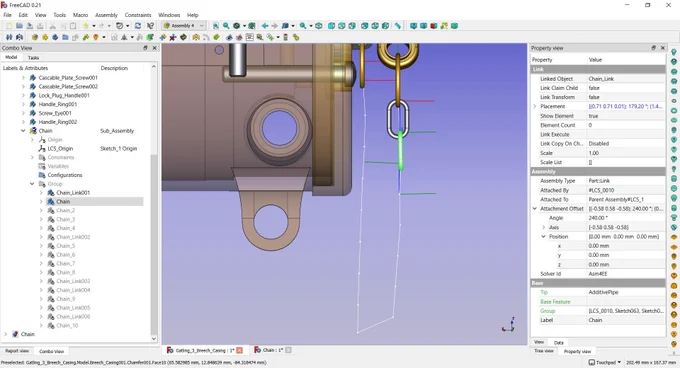Select Handle_Ring002 tree item

point(58,122)
